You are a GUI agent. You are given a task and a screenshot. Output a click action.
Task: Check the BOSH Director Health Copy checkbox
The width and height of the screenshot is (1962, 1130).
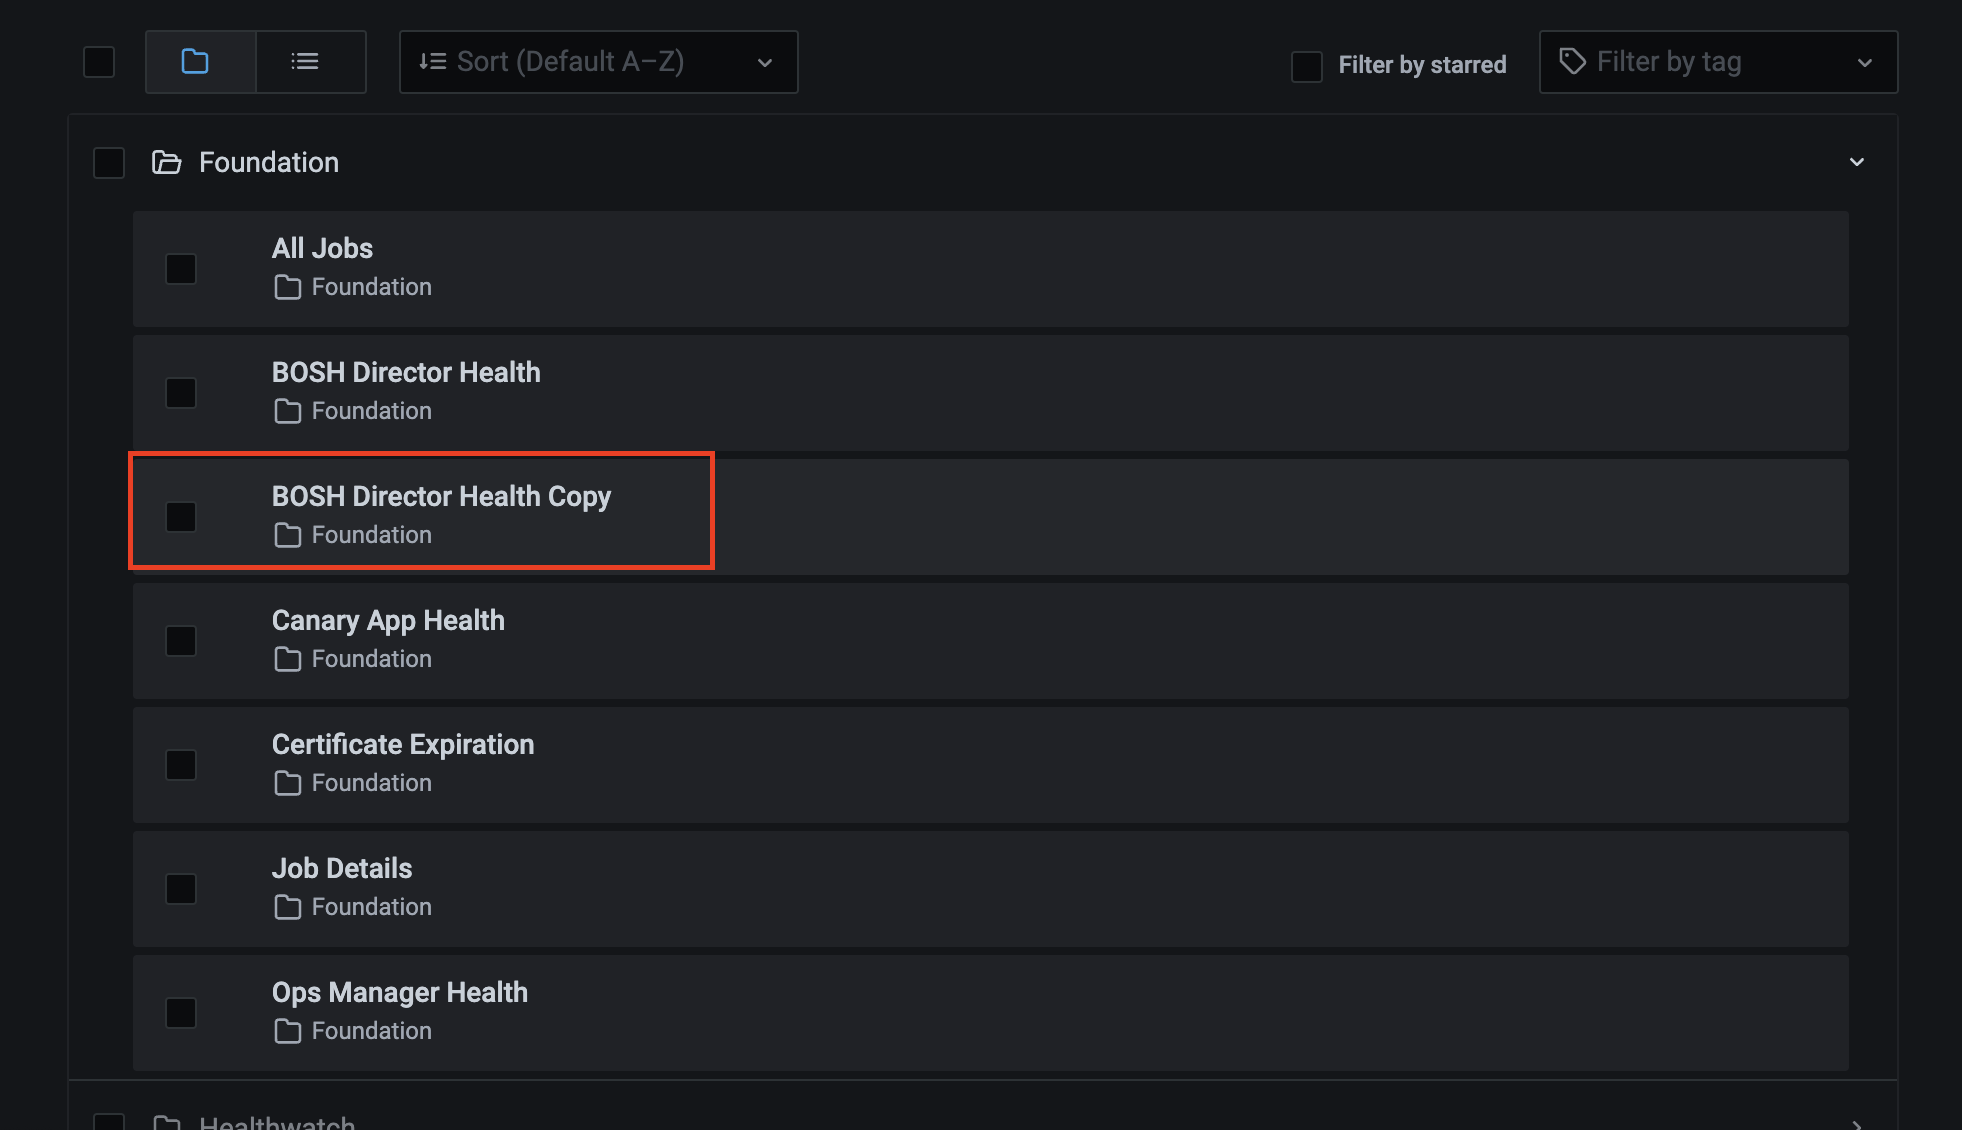point(181,517)
